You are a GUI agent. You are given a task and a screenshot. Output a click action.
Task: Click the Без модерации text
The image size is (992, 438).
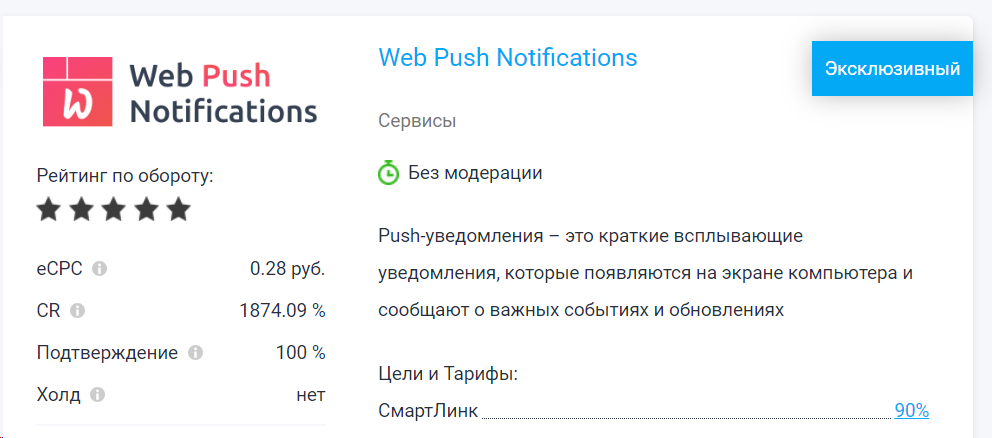click(x=475, y=173)
